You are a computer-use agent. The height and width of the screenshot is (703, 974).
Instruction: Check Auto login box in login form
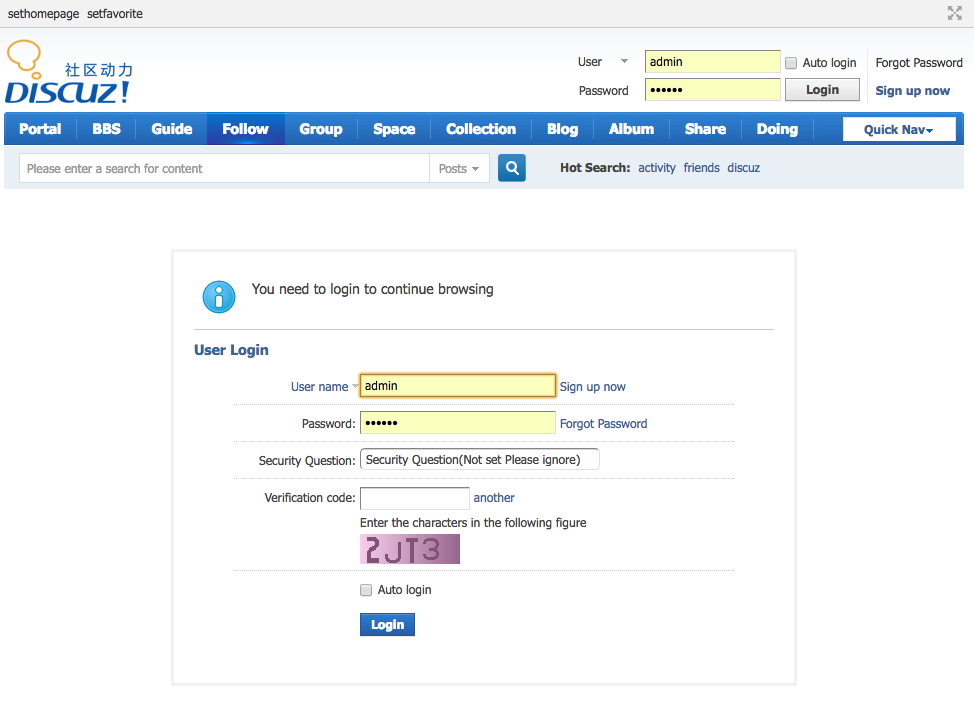366,590
